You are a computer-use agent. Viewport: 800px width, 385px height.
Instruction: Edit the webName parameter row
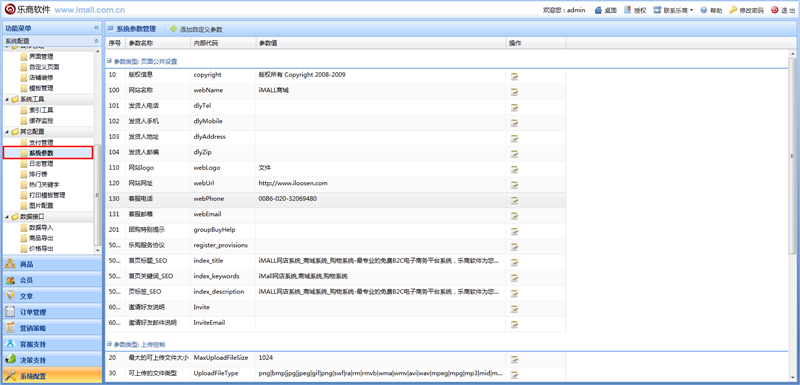pos(515,92)
